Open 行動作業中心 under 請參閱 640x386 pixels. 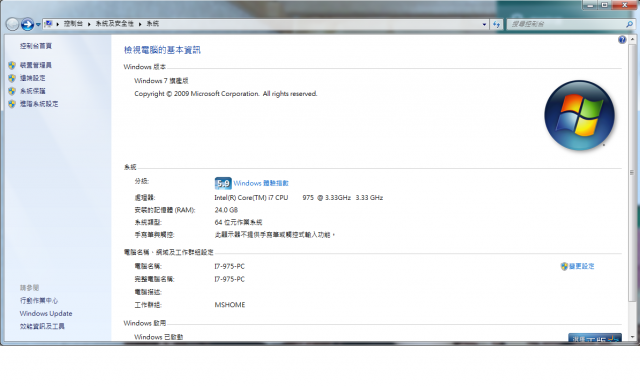tap(39, 301)
